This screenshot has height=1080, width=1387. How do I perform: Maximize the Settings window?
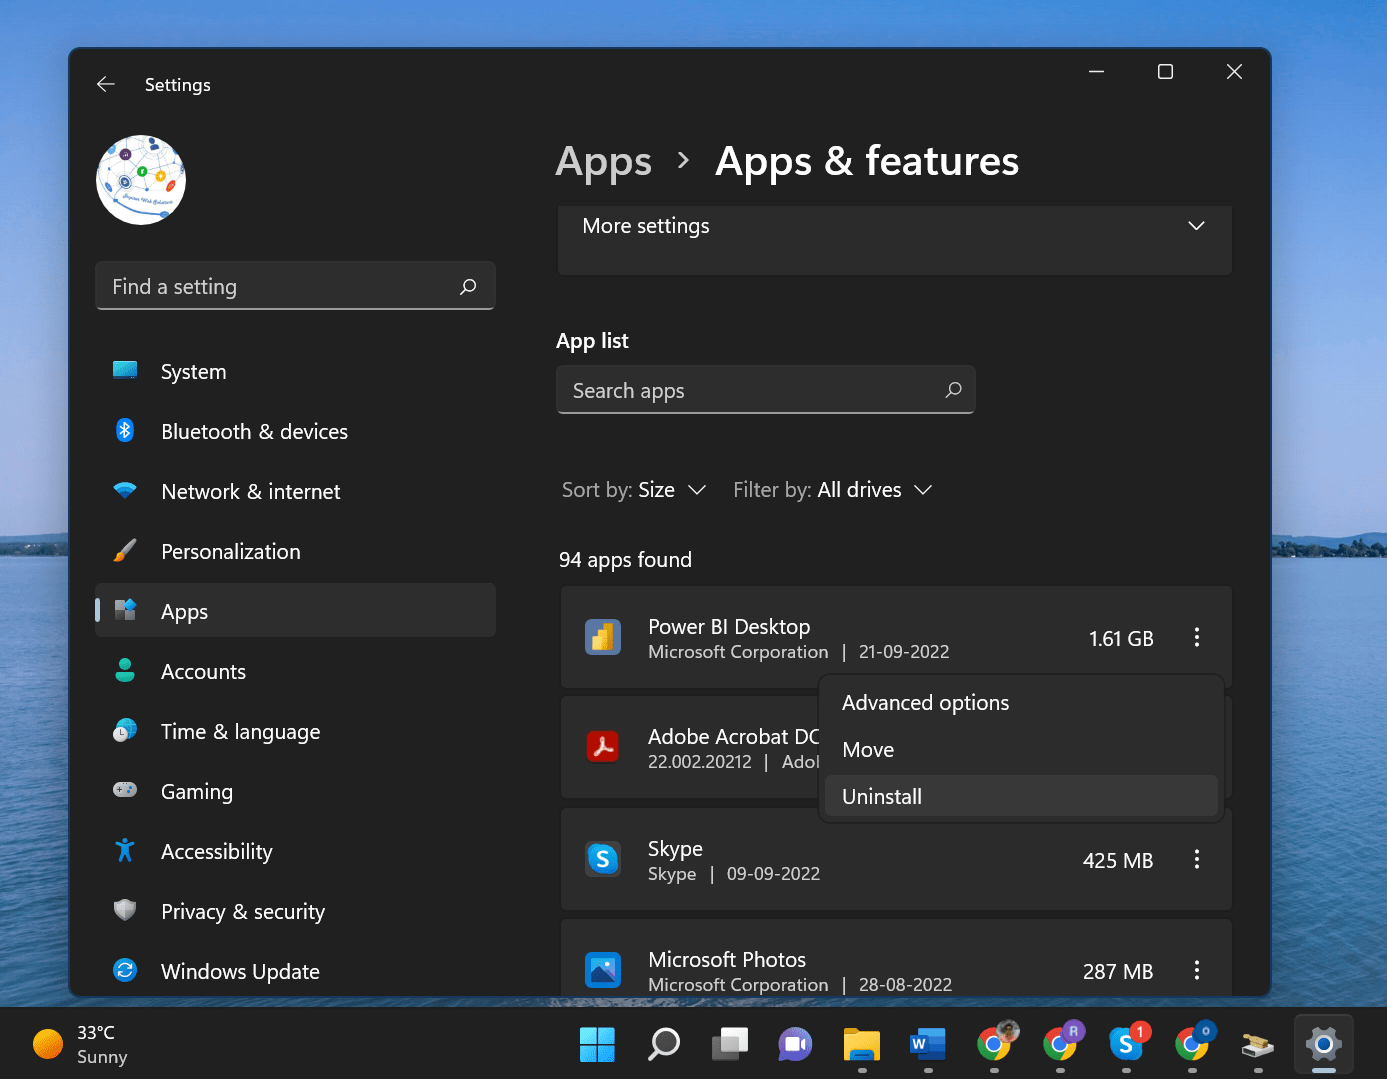tap(1165, 72)
